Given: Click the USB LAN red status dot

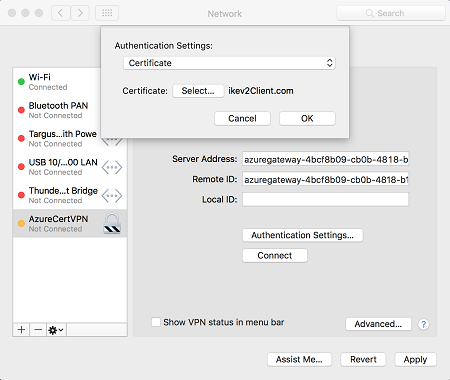Looking at the screenshot, I should point(21,167).
